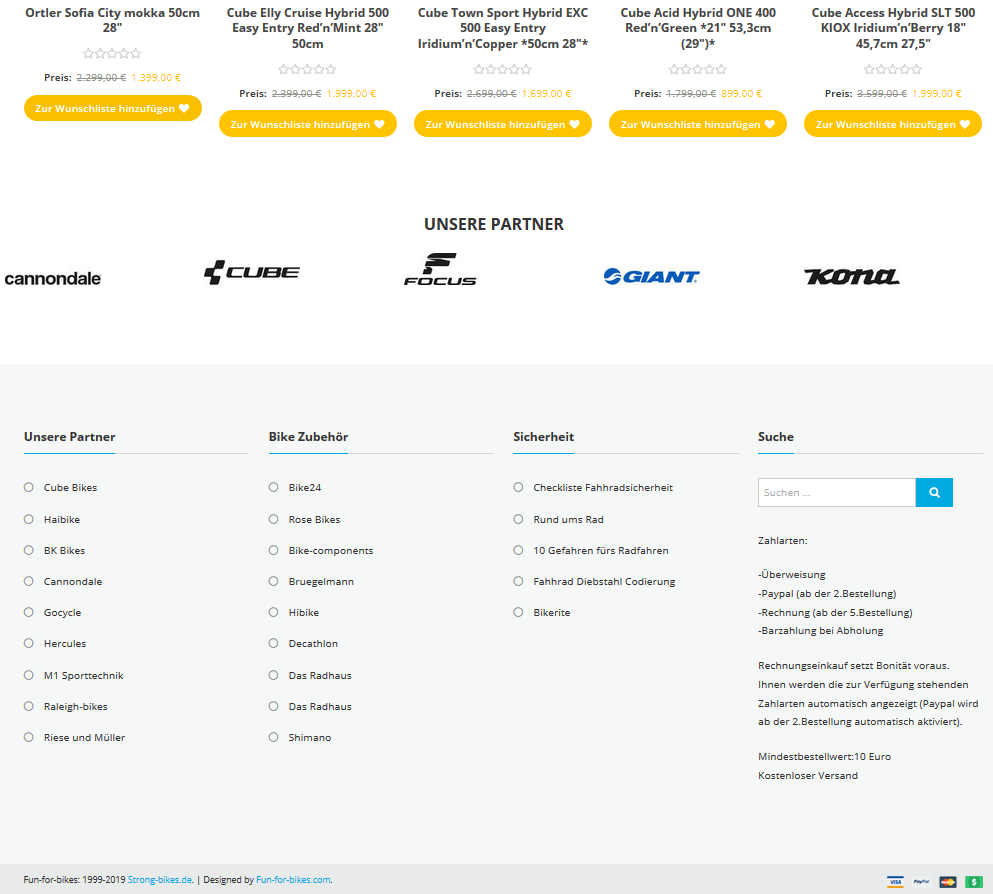993x894 pixels.
Task: Rate Cube Acid Hybrid ONE with stars
Action: pyautogui.click(x=697, y=70)
